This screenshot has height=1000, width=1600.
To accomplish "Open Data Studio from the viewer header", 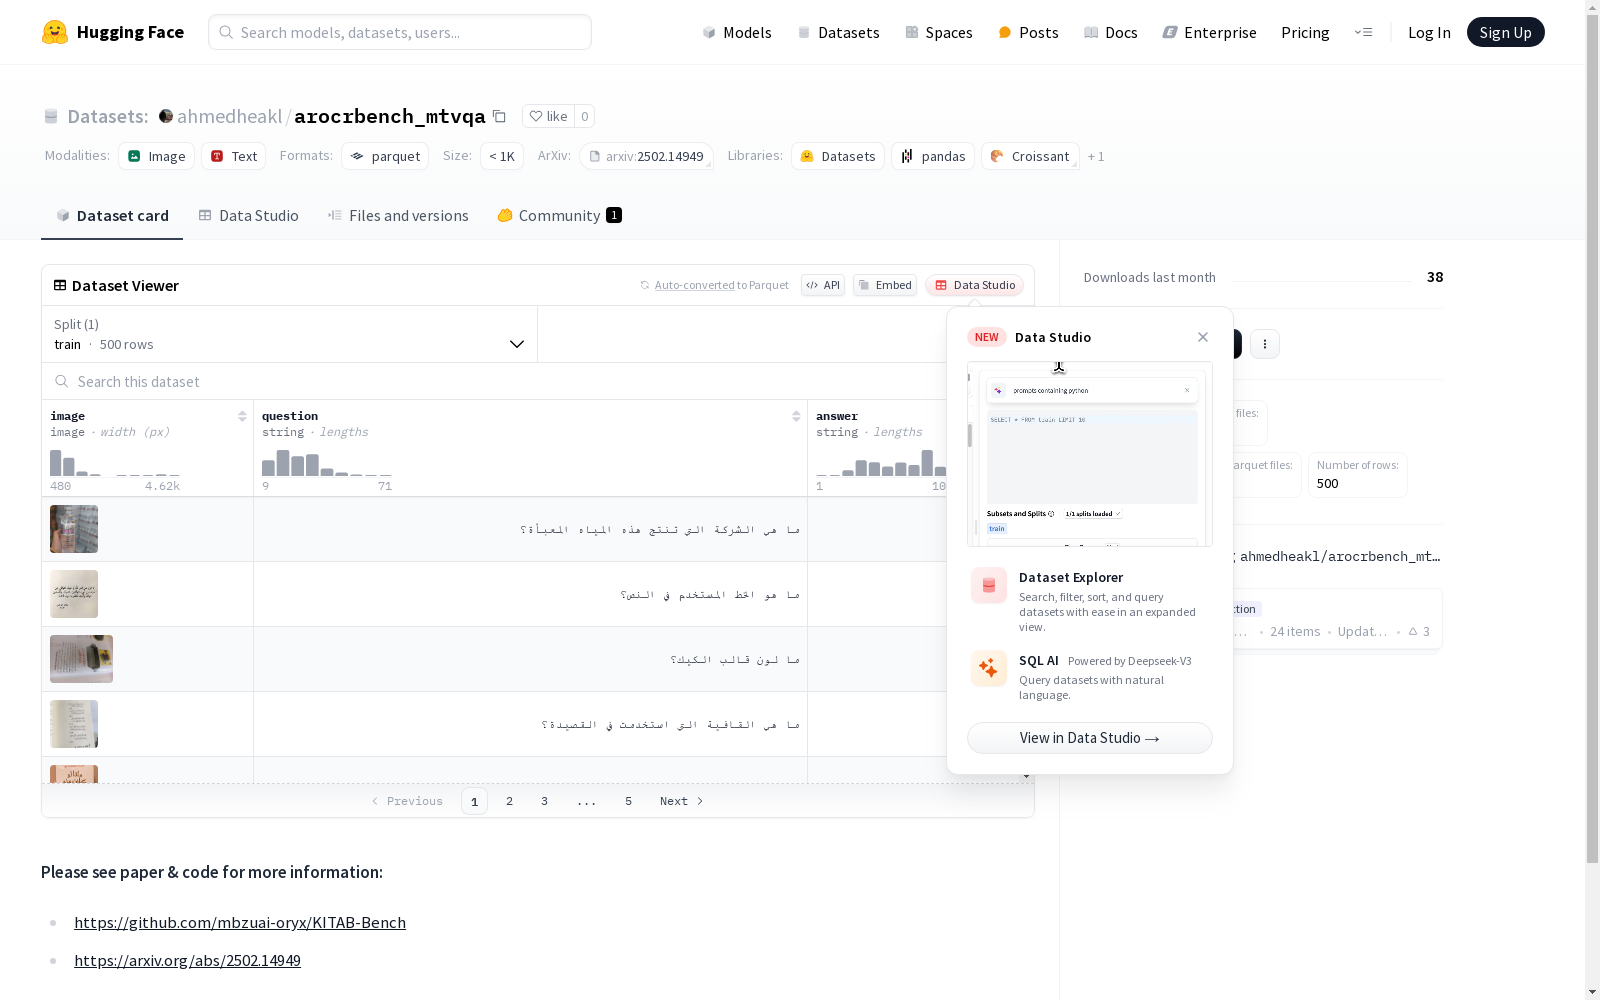I will [974, 285].
